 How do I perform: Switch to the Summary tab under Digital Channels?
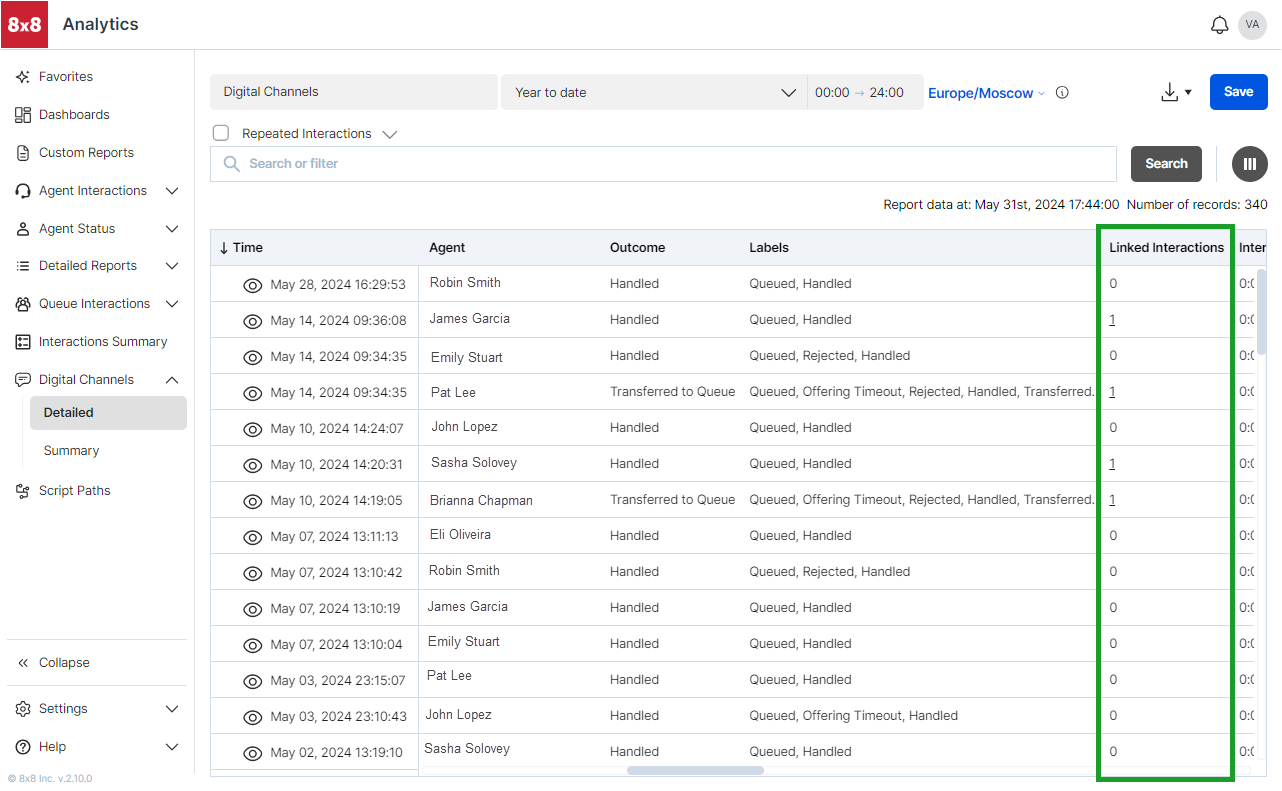point(71,450)
